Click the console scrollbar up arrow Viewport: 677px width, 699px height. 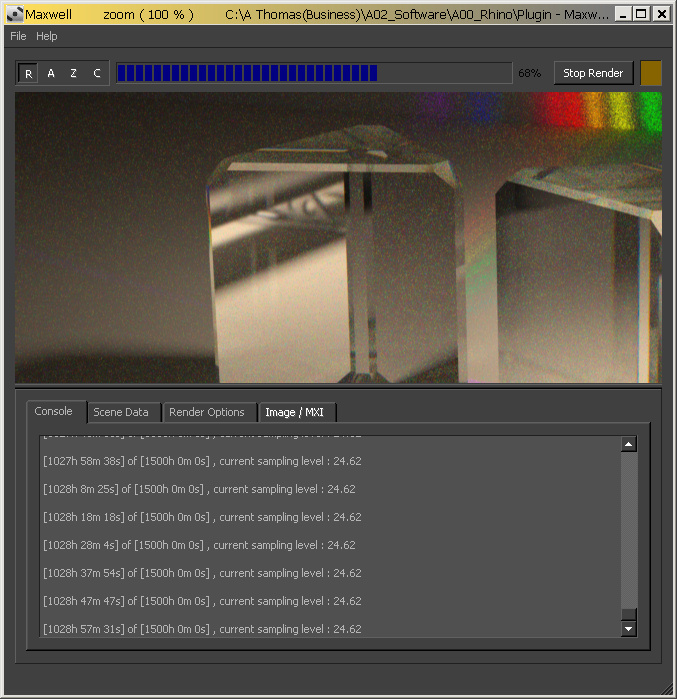[628, 444]
